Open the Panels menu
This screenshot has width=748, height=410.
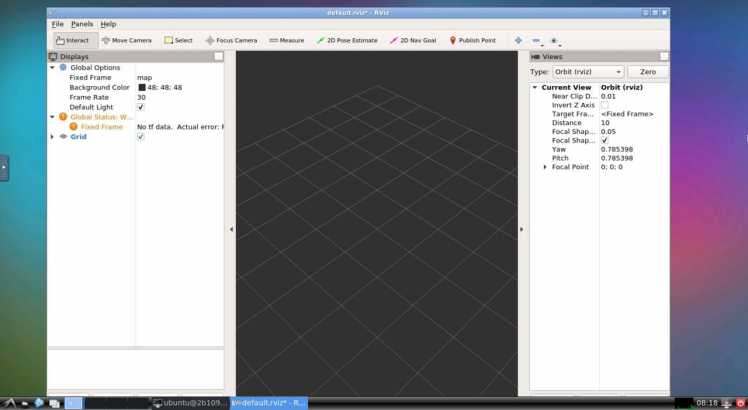point(81,23)
